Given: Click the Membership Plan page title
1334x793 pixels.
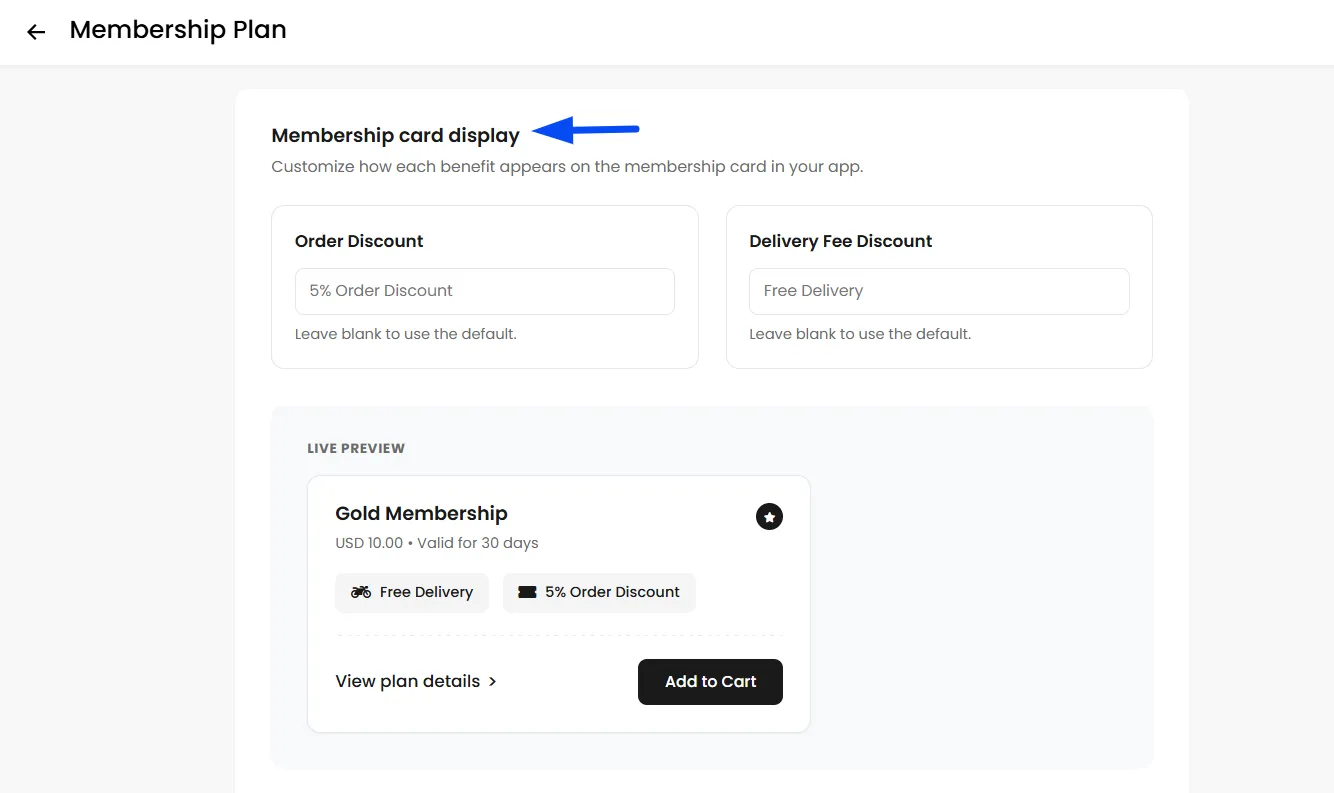Looking at the screenshot, I should pos(178,30).
